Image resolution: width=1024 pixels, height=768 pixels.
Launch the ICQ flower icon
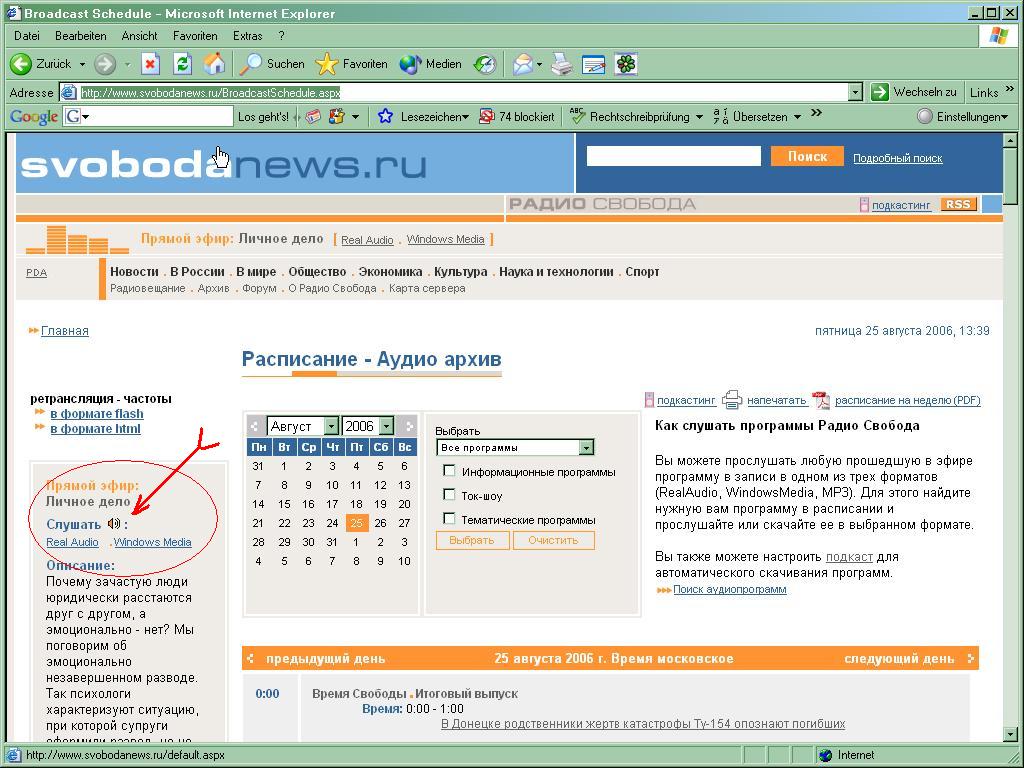pos(626,64)
